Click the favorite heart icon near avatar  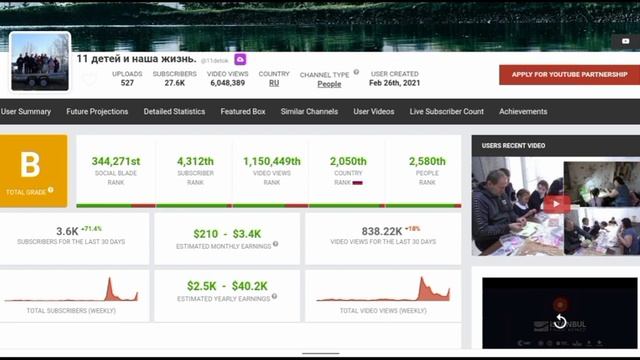coord(89,79)
